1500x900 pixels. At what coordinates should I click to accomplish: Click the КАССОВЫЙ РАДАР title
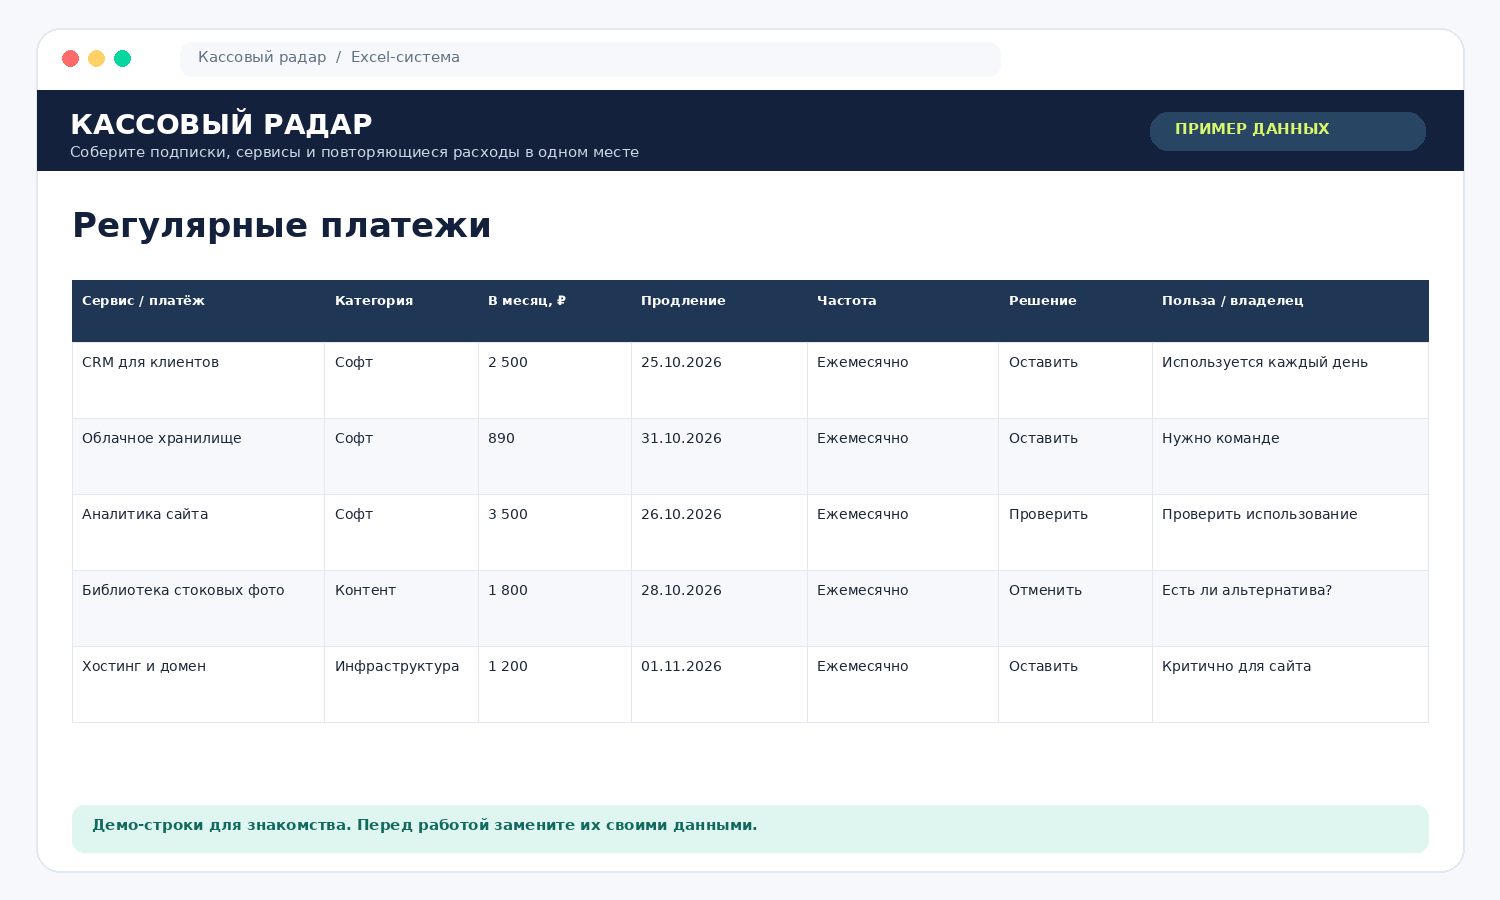pyautogui.click(x=221, y=124)
